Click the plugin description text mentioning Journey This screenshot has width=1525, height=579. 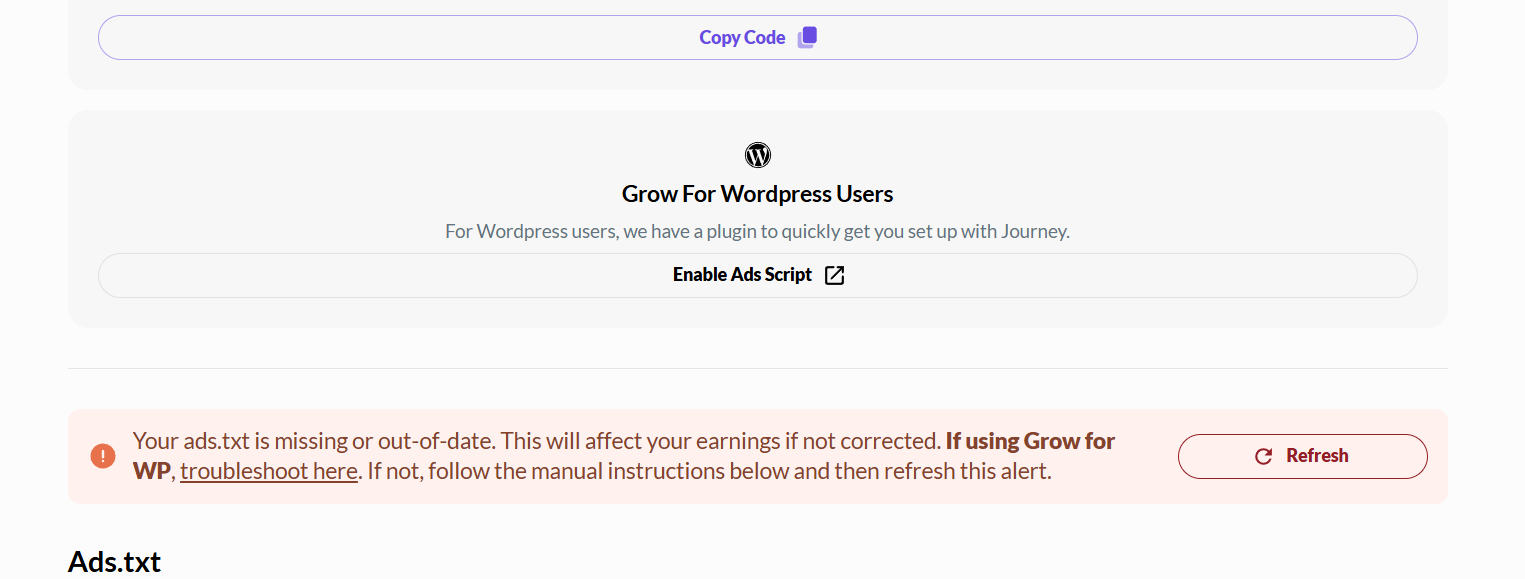click(x=757, y=231)
